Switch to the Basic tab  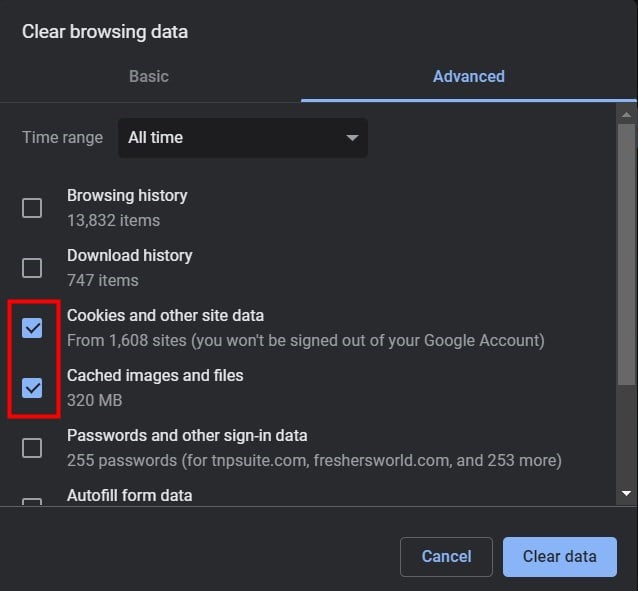[149, 77]
